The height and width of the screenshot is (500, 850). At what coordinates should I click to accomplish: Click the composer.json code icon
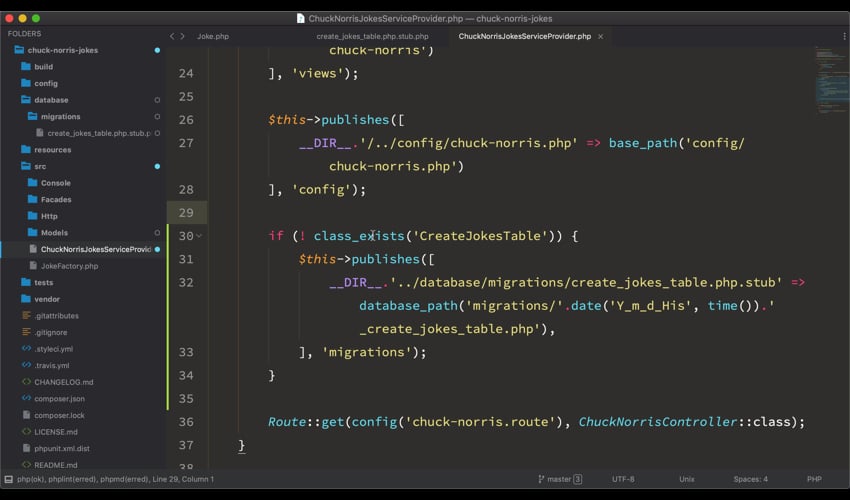(x=26, y=398)
